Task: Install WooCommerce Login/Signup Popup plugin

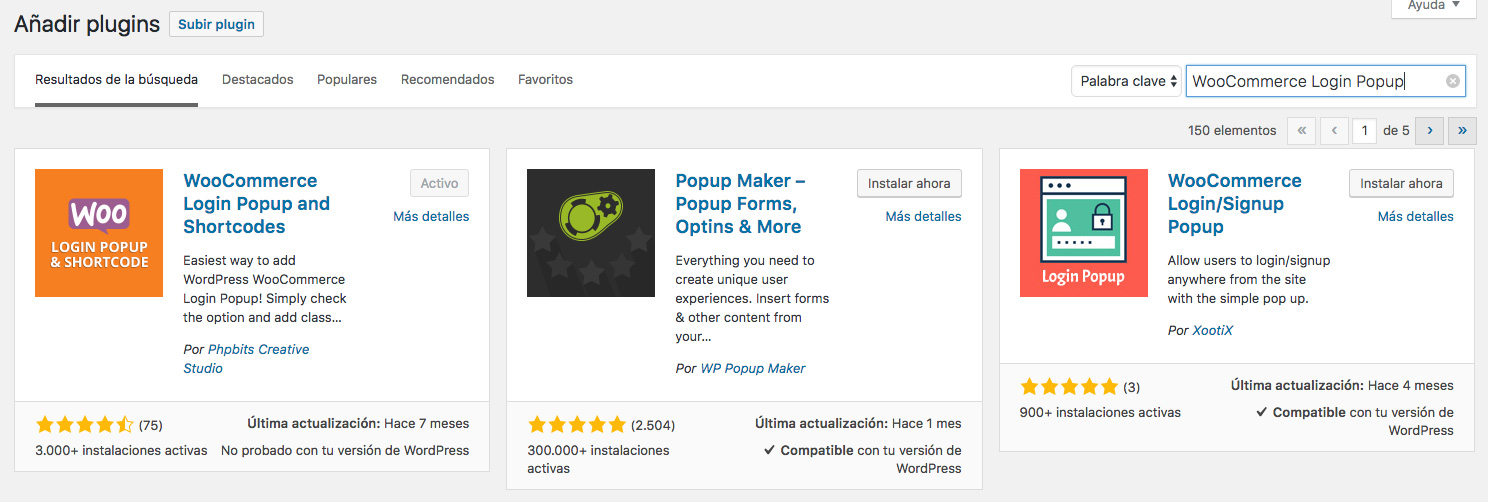Action: [x=1401, y=183]
